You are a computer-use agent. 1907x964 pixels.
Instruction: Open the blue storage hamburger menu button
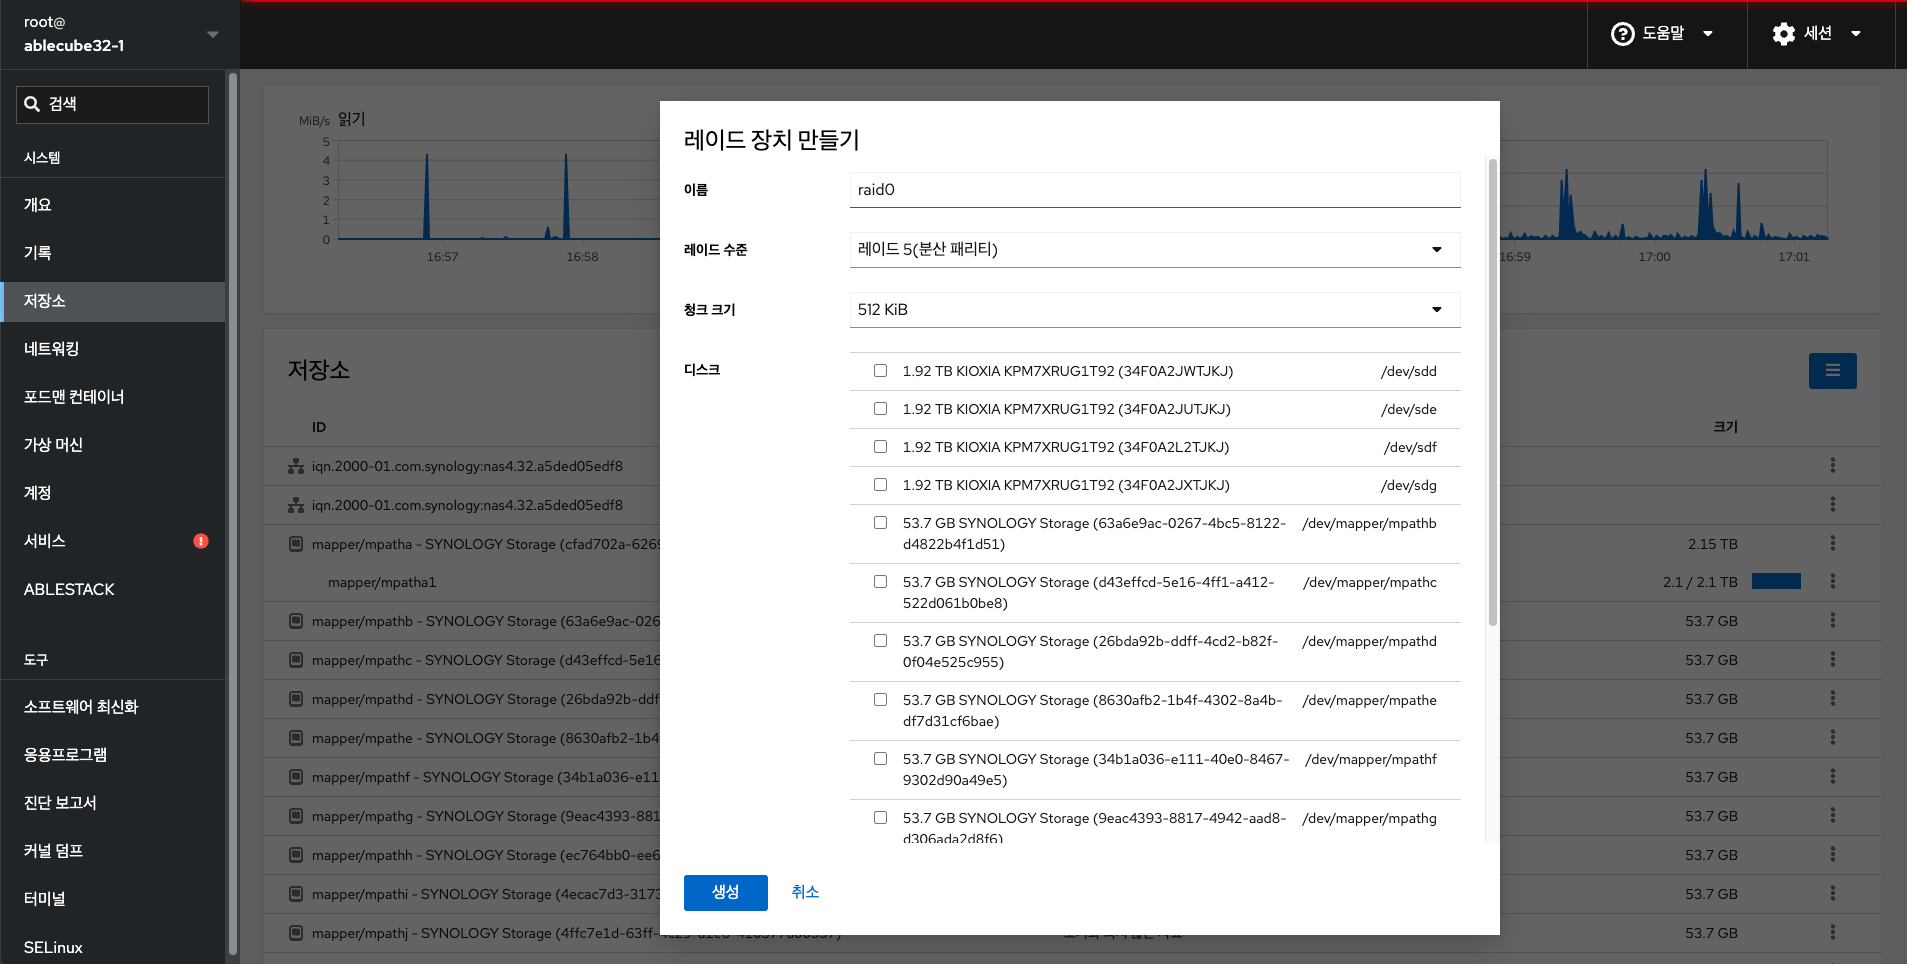(1832, 371)
